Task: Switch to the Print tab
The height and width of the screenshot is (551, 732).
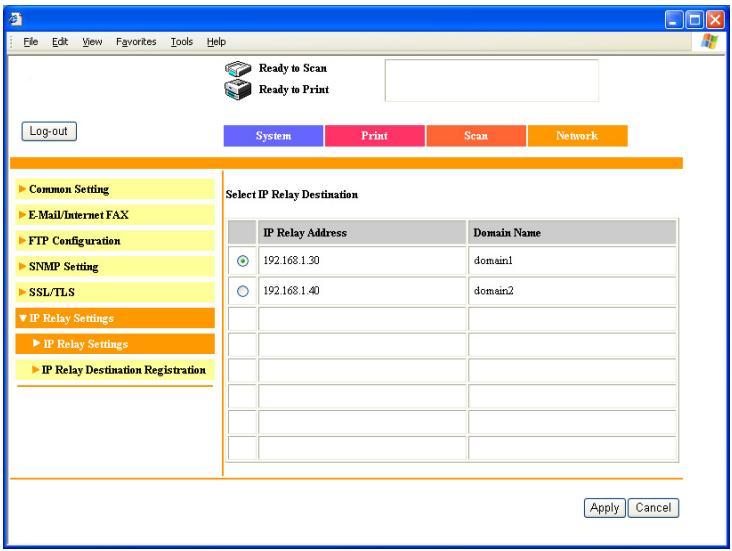Action: pos(374,135)
